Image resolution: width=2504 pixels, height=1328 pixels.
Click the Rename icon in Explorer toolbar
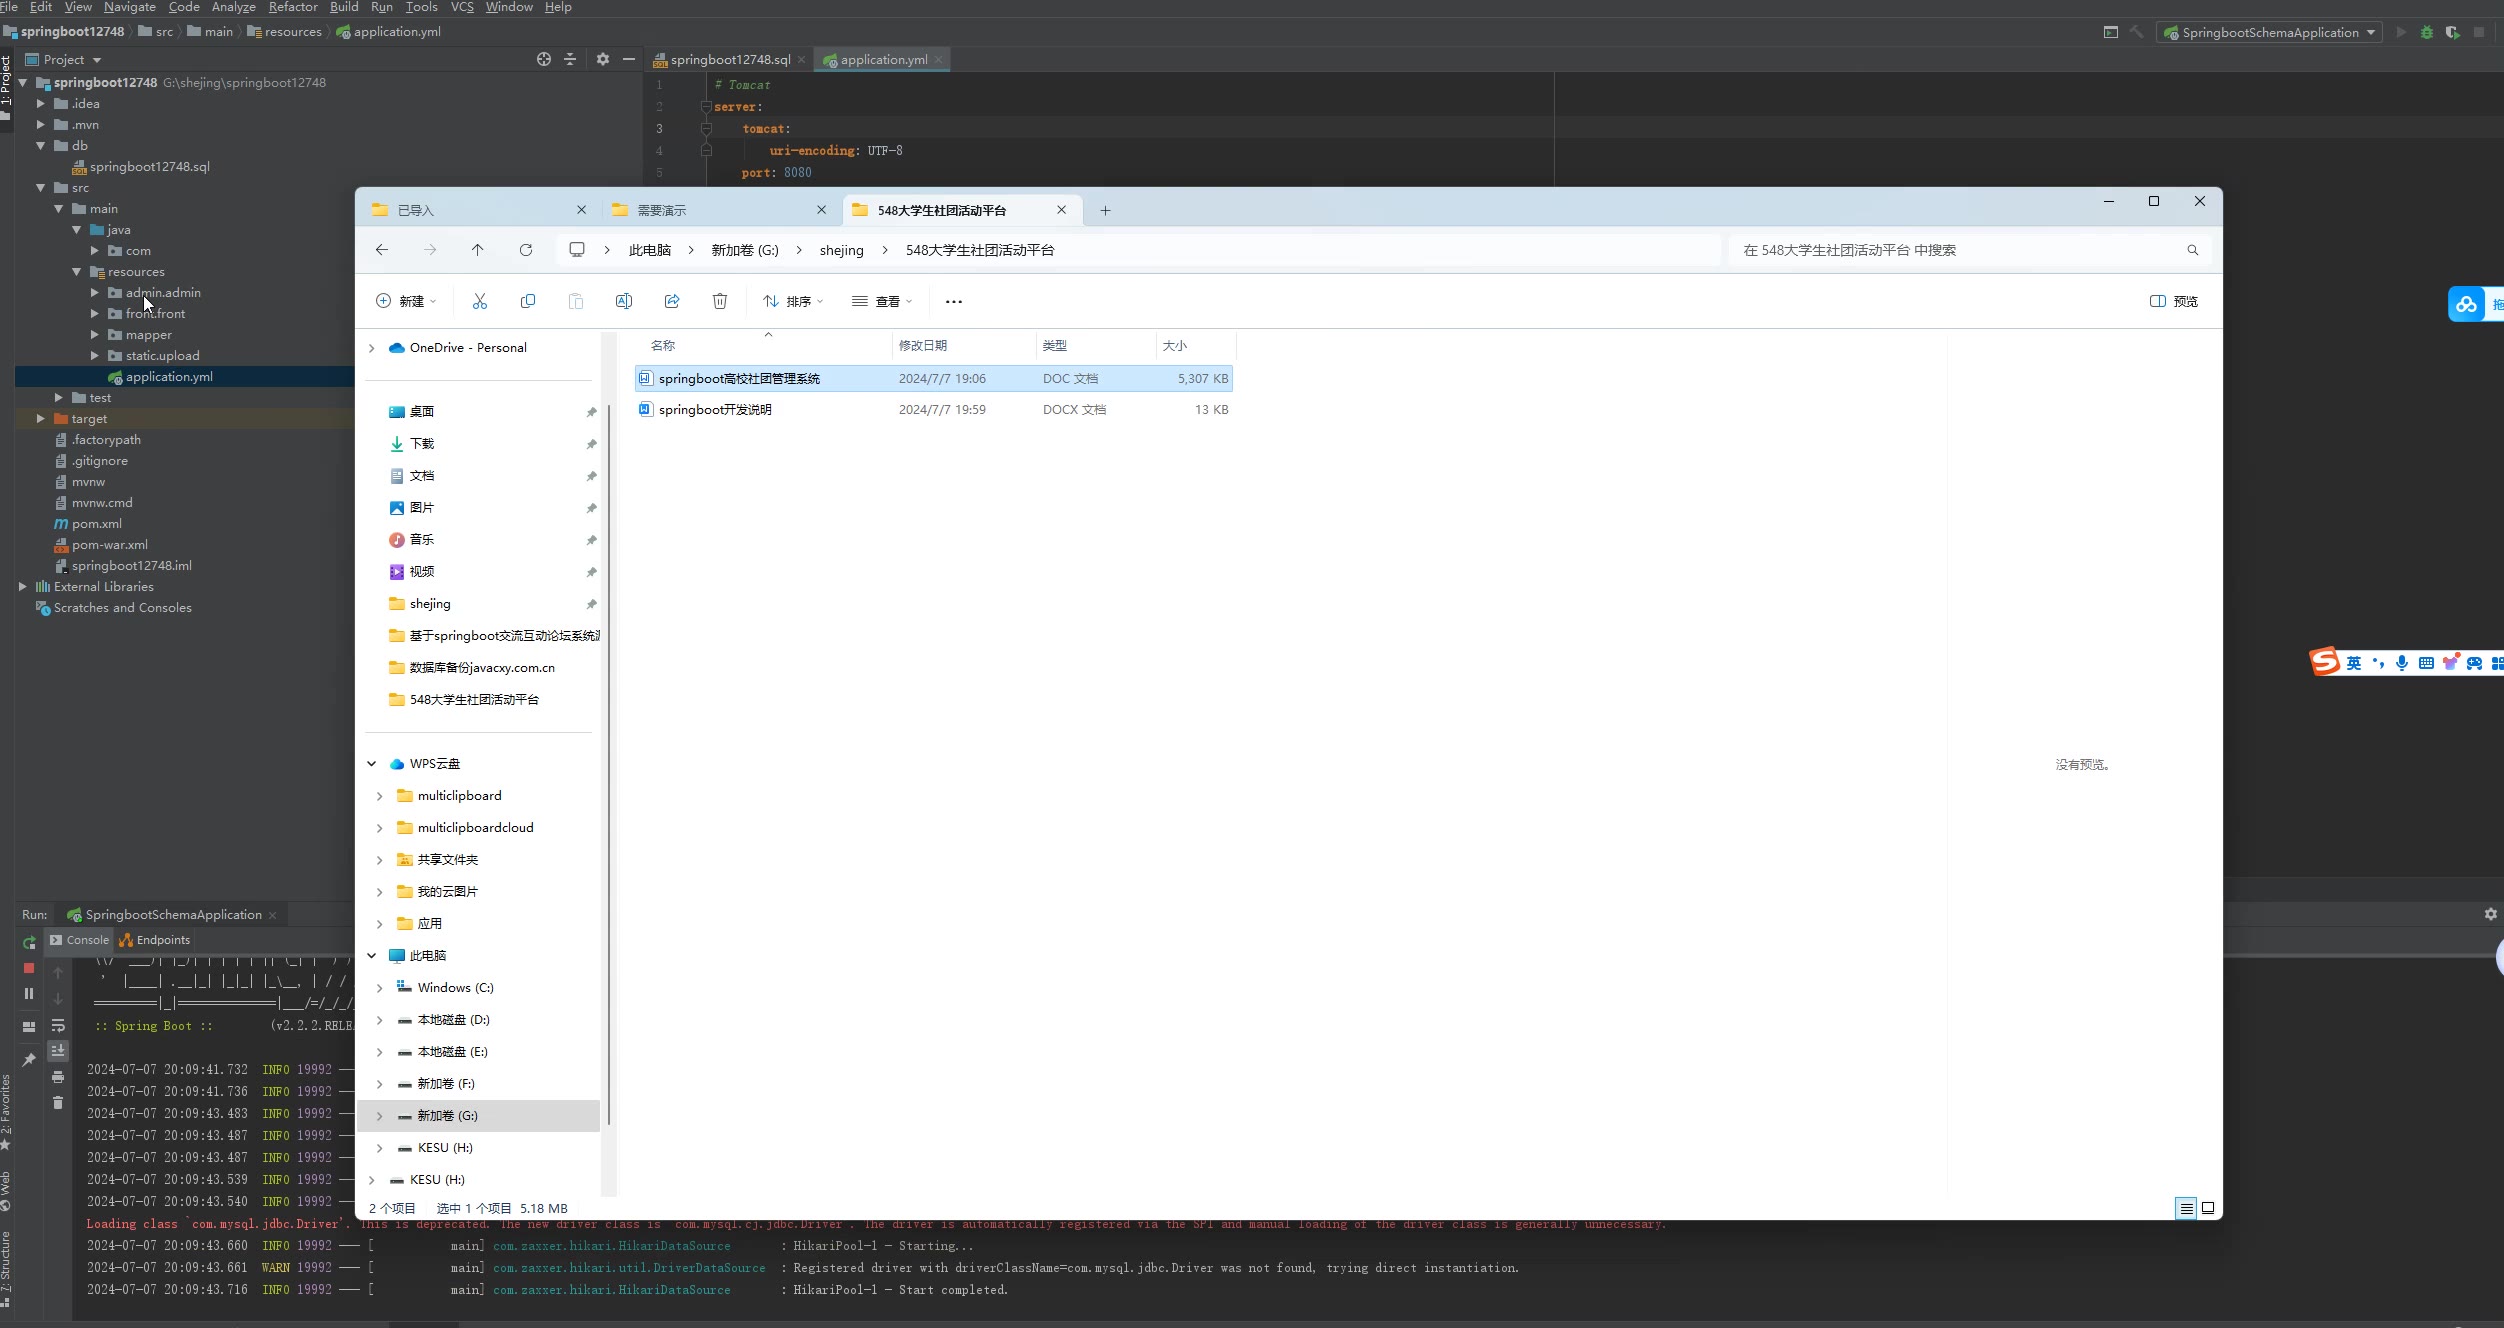[624, 301]
